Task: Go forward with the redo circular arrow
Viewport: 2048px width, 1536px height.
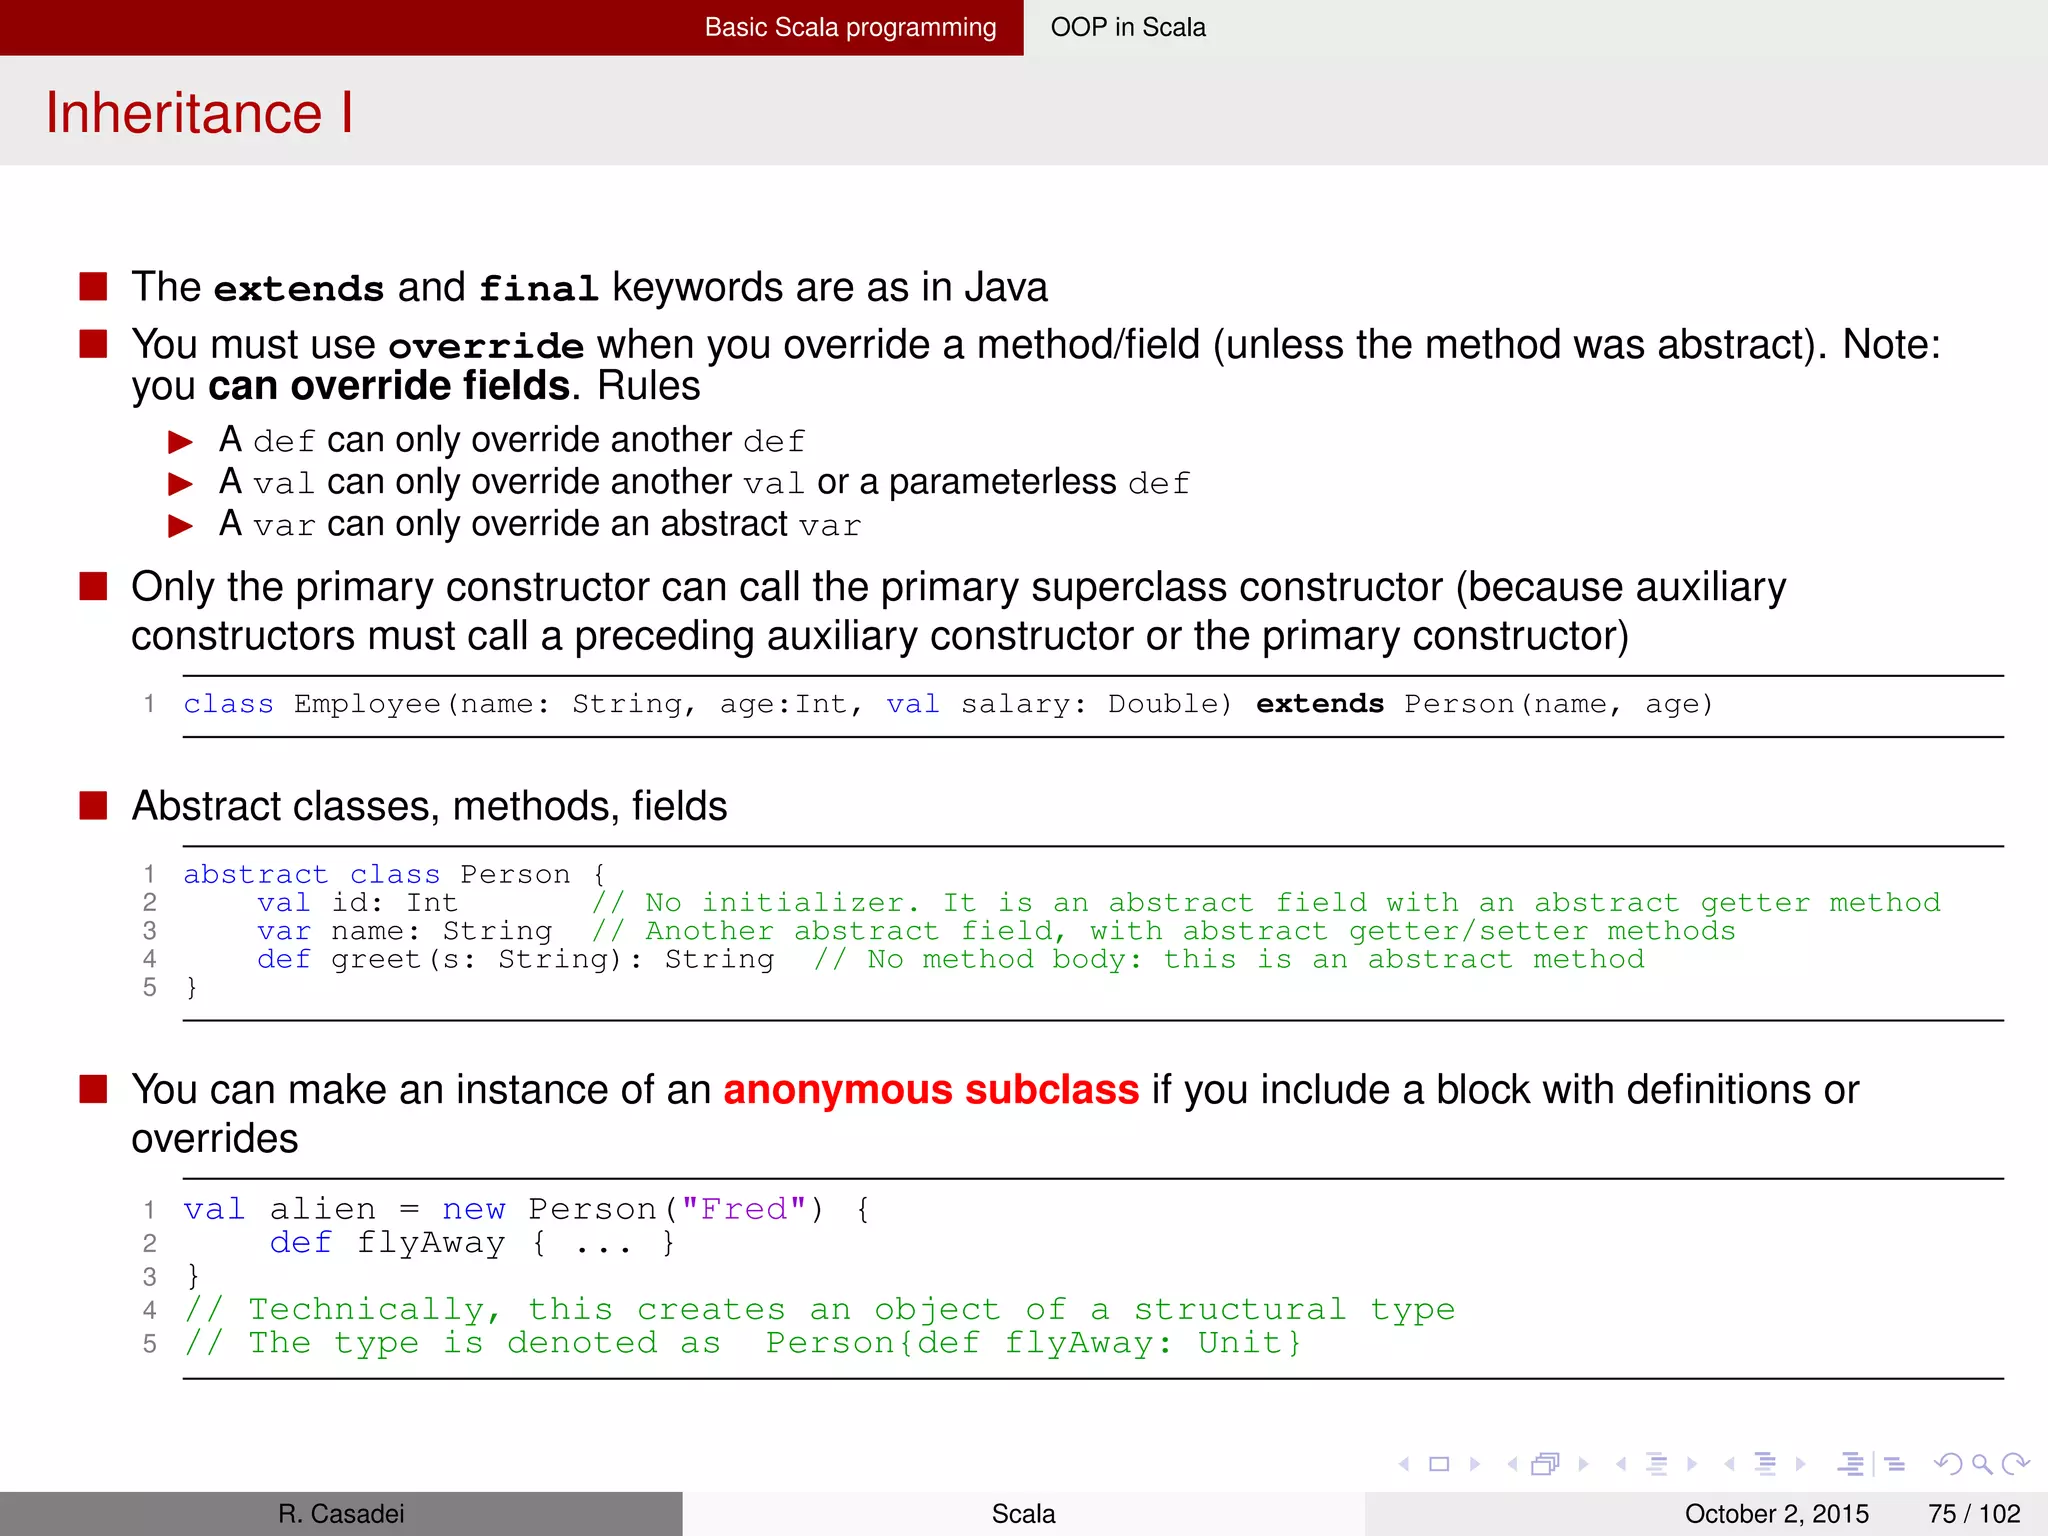Action: tap(2016, 1464)
